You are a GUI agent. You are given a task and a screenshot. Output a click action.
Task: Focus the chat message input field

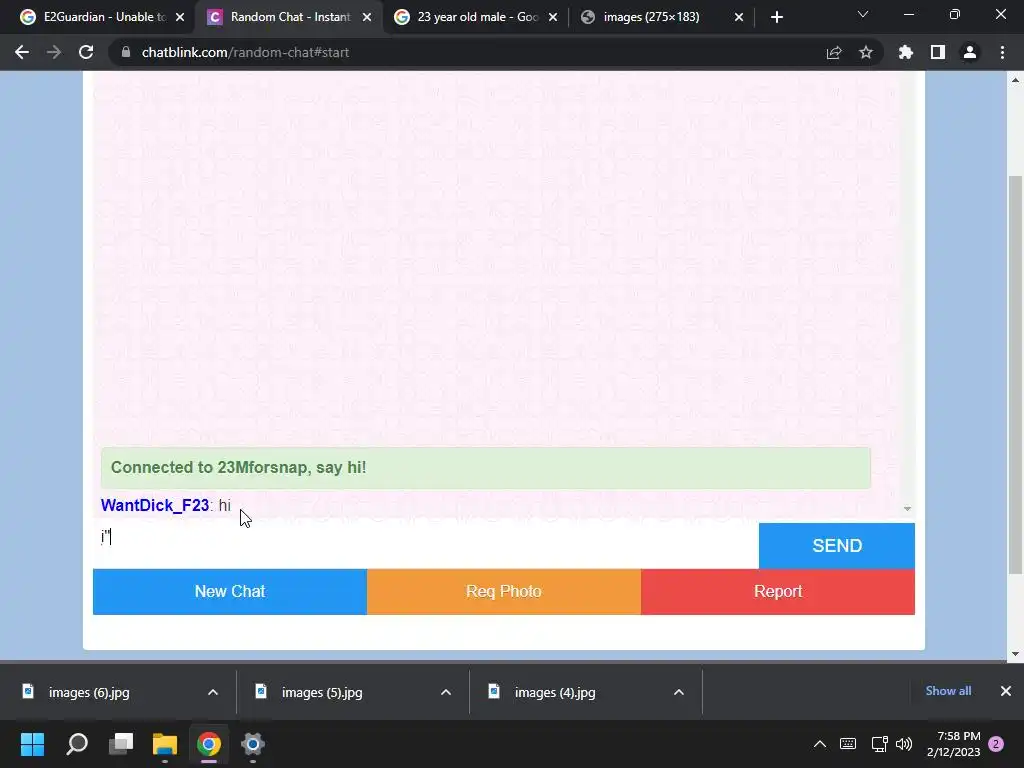tap(426, 545)
